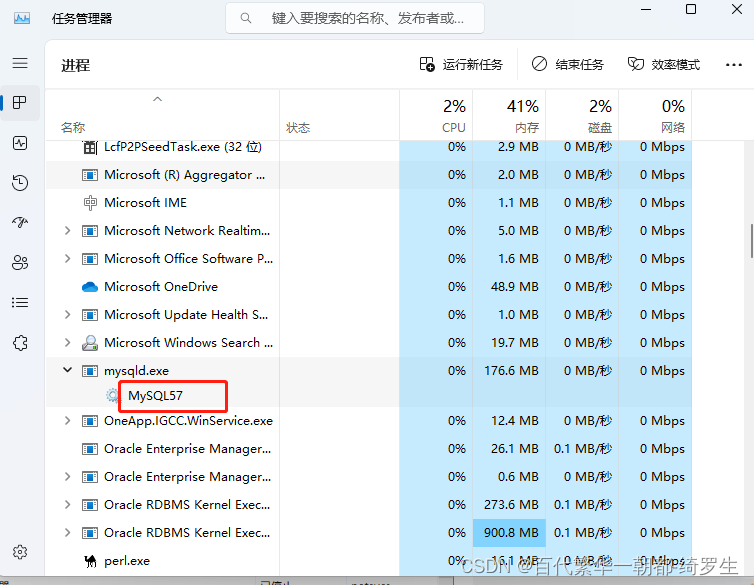The image size is (754, 585).
Task: Toggle 效率模式 (Efficiency mode)
Action: tap(664, 64)
